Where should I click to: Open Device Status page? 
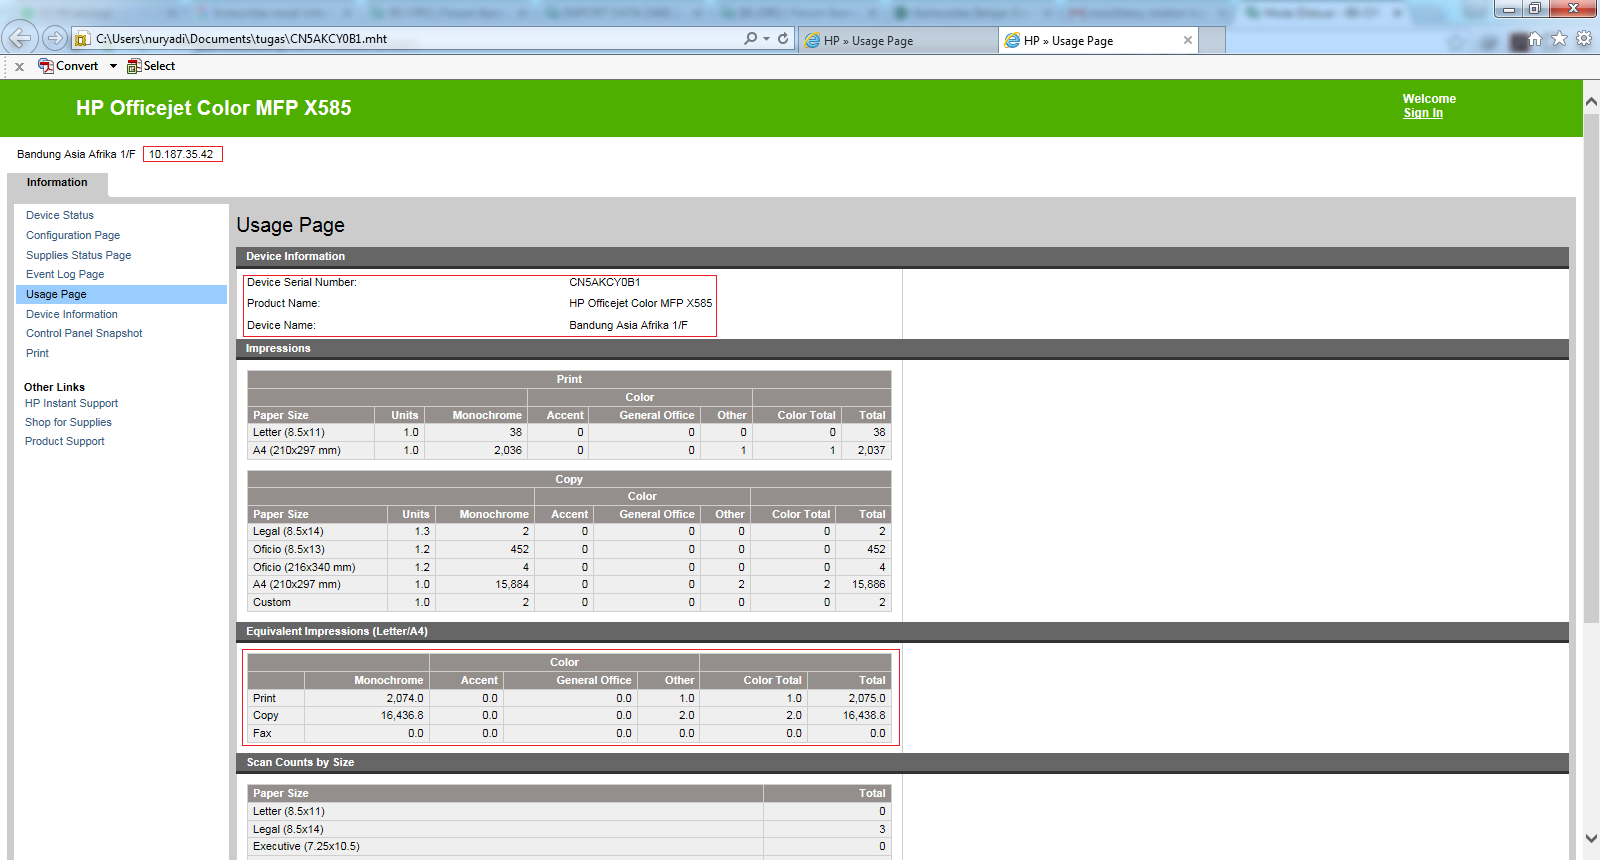[60, 215]
